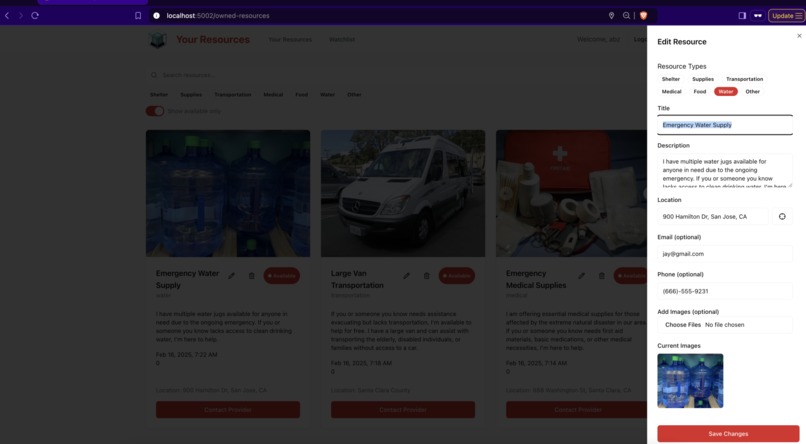Toggle Available status on Large Van Transportation
Viewport: 806px width, 444px height.
456,275
